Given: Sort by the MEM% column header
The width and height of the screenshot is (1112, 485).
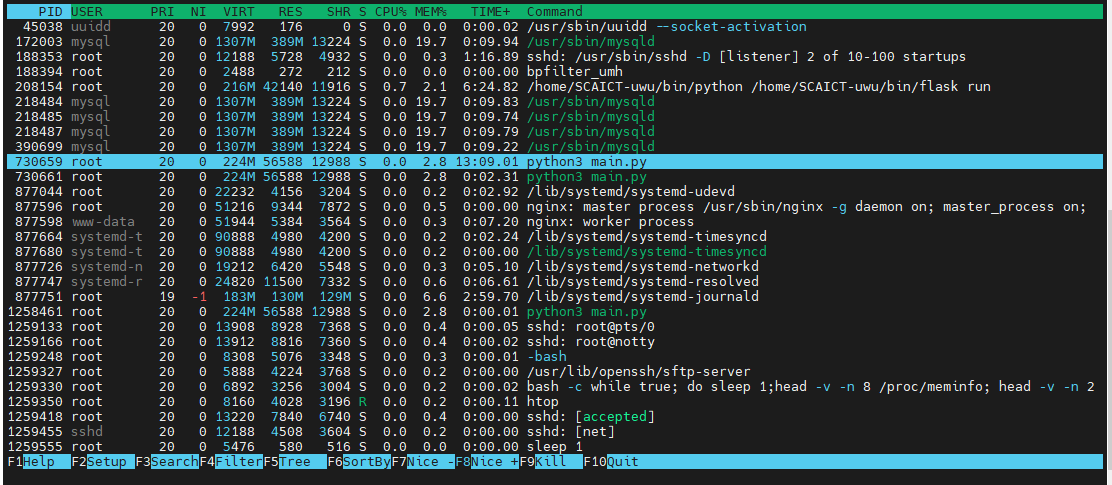Looking at the screenshot, I should point(431,11).
